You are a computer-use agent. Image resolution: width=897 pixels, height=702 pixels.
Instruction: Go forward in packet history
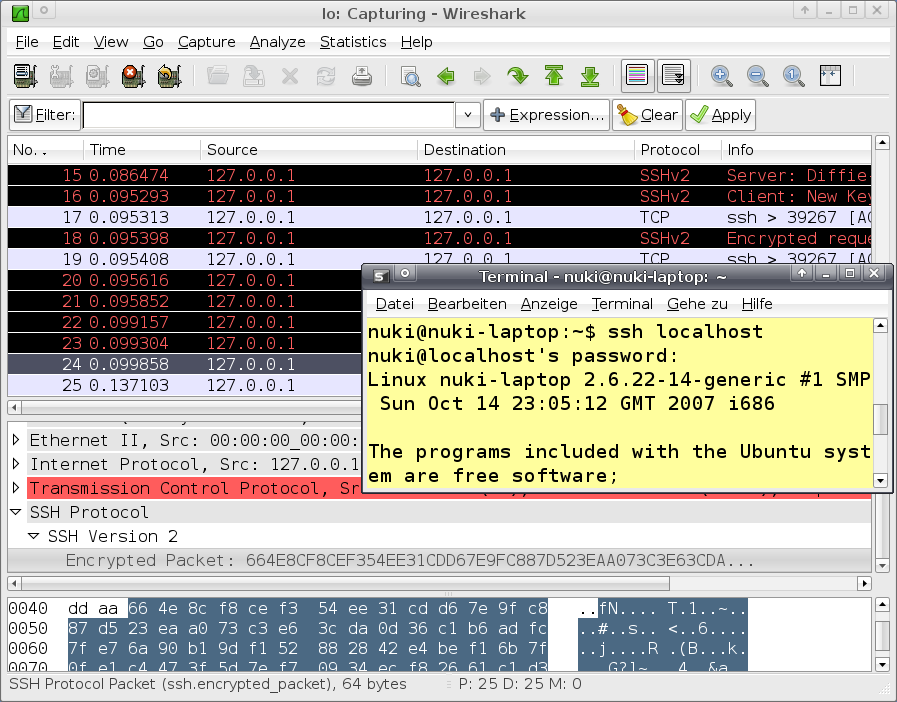click(482, 76)
